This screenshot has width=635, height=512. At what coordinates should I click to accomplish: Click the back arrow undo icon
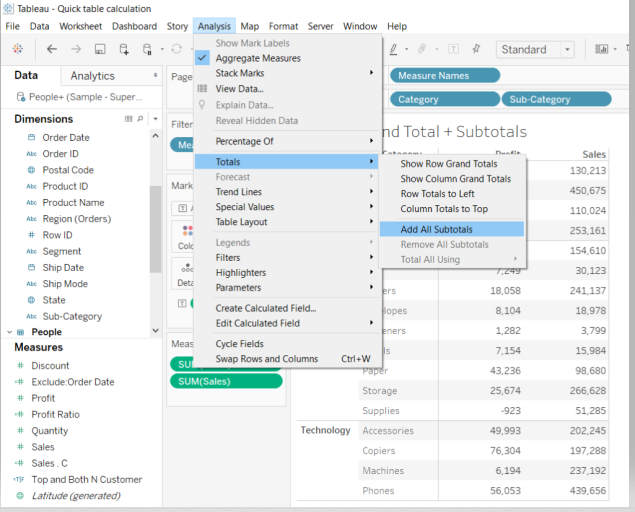[x=51, y=49]
